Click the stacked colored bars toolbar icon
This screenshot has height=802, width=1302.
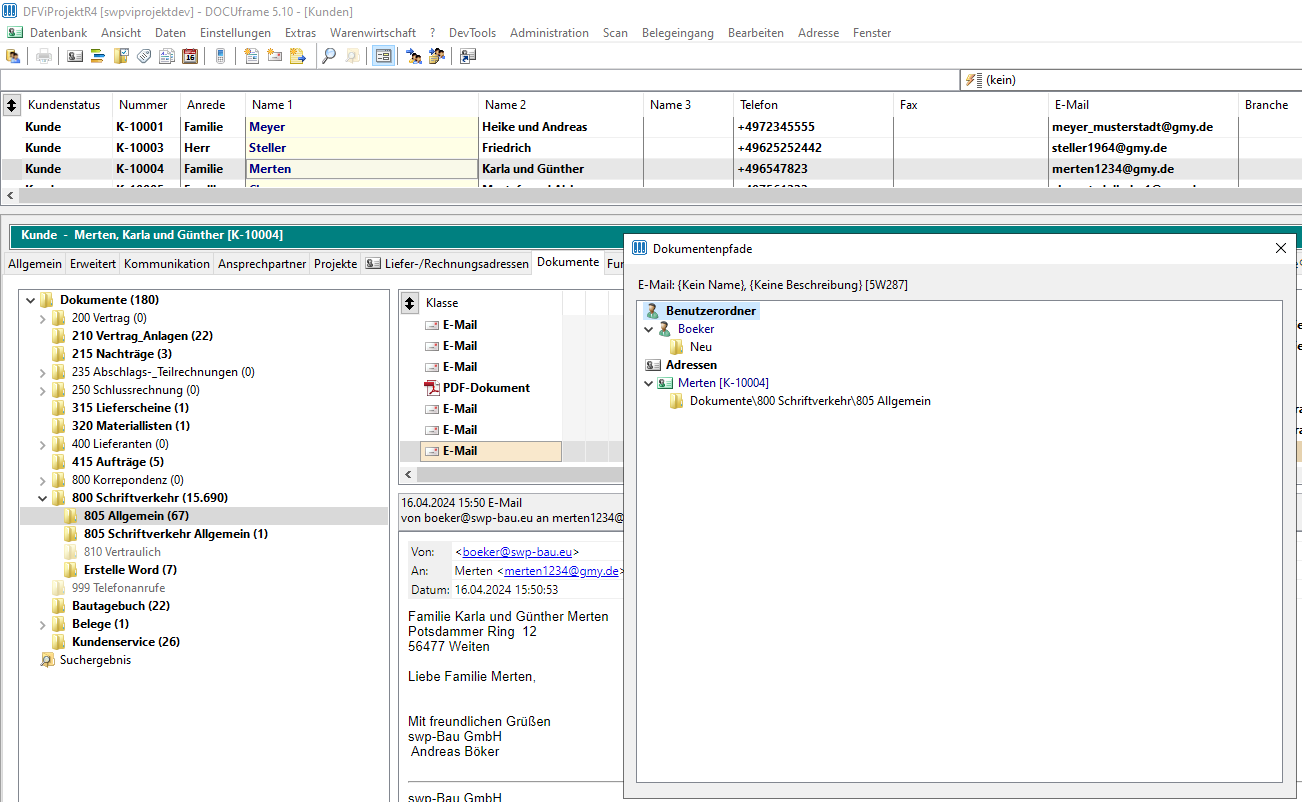pos(98,56)
